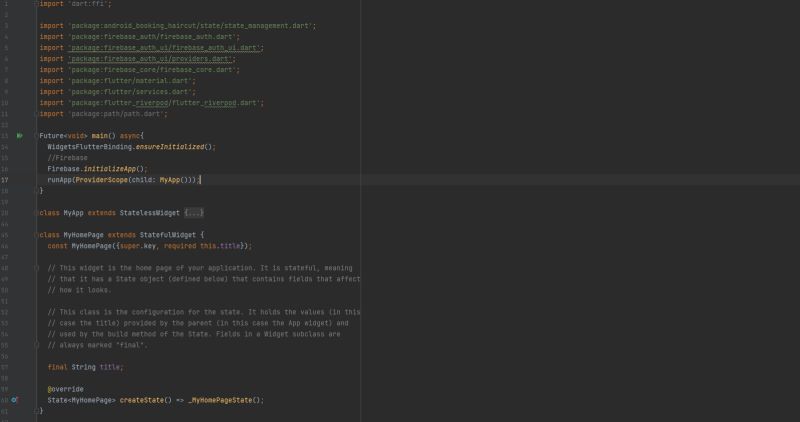
Task: Click 'package:firebase_core/firebase_core.dart' import
Action: (x=154, y=69)
